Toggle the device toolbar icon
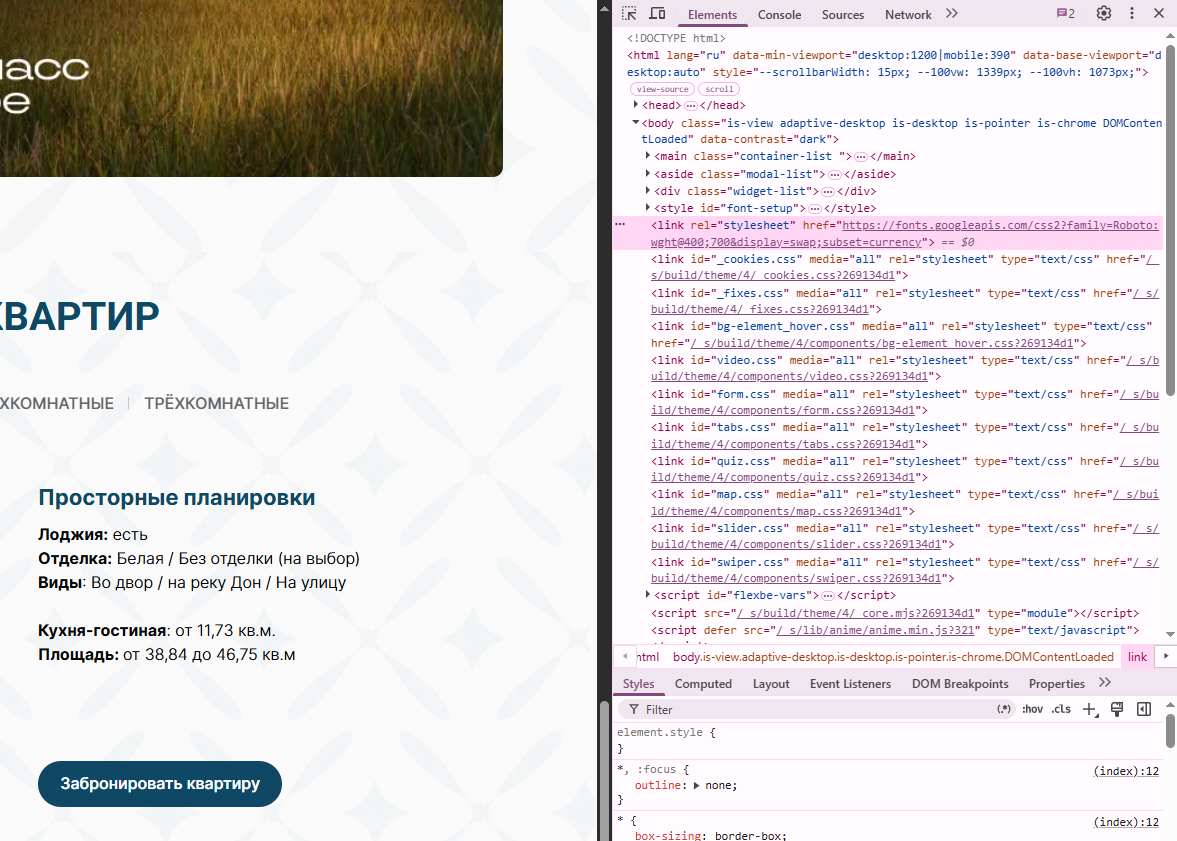Screen dimensions: 1177x841 coord(657,14)
